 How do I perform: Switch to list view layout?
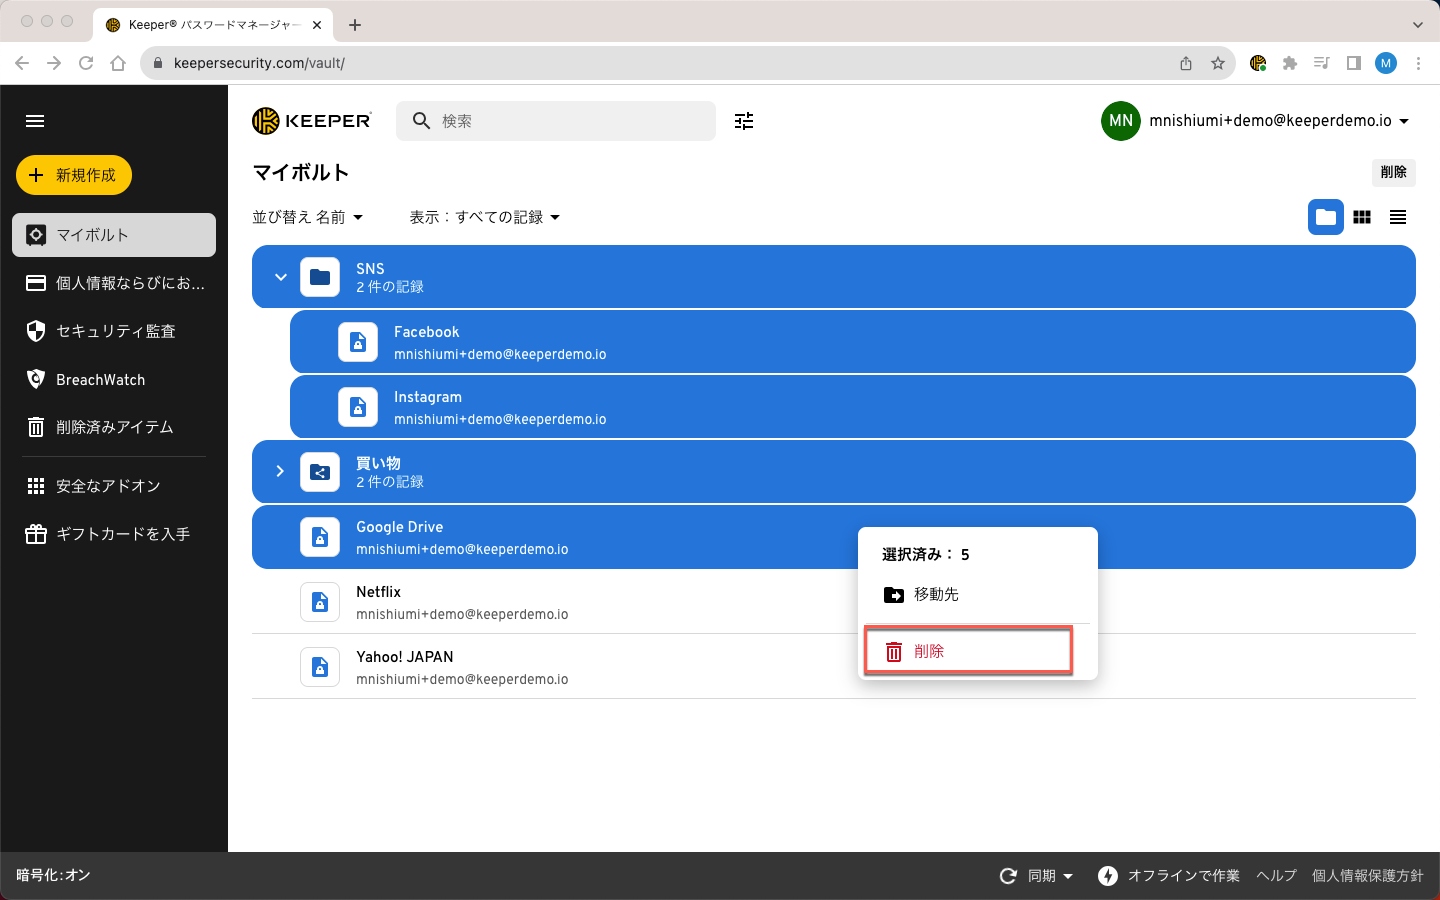click(1398, 217)
